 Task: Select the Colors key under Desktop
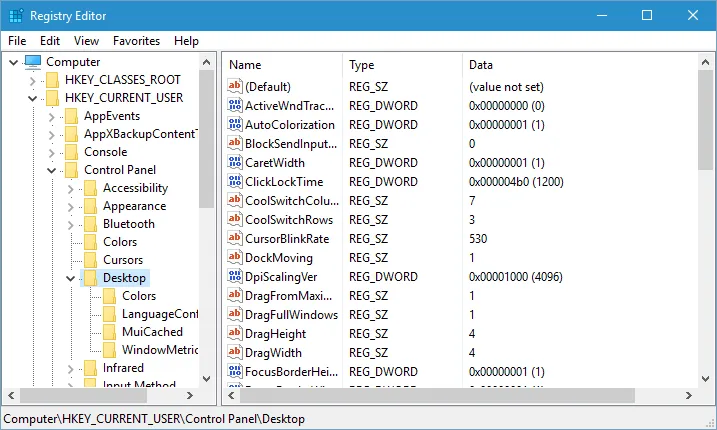pyautogui.click(x=139, y=296)
